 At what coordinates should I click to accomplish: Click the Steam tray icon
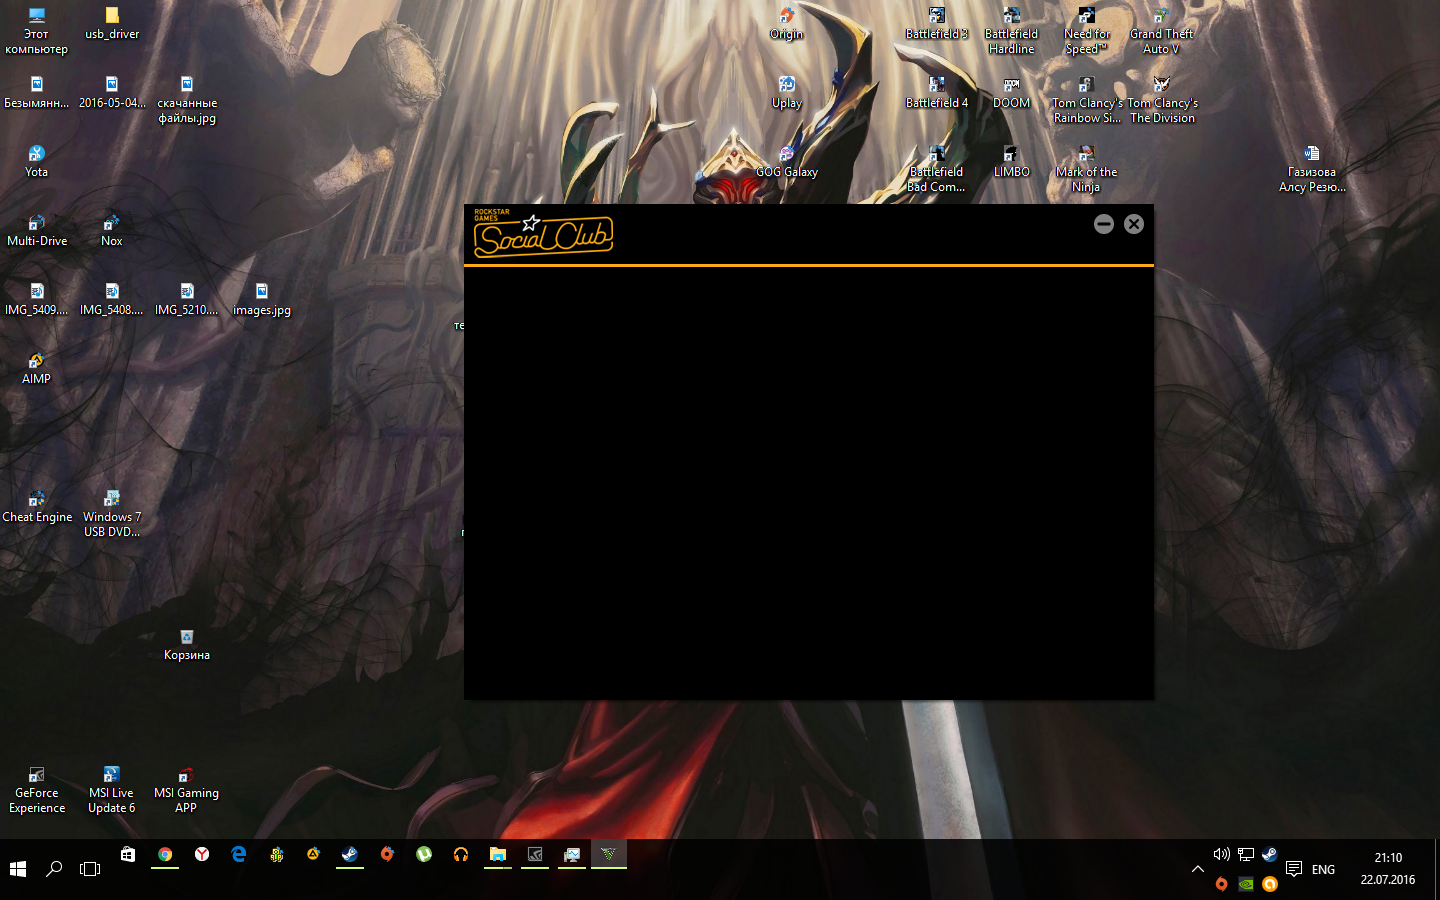coord(1269,854)
